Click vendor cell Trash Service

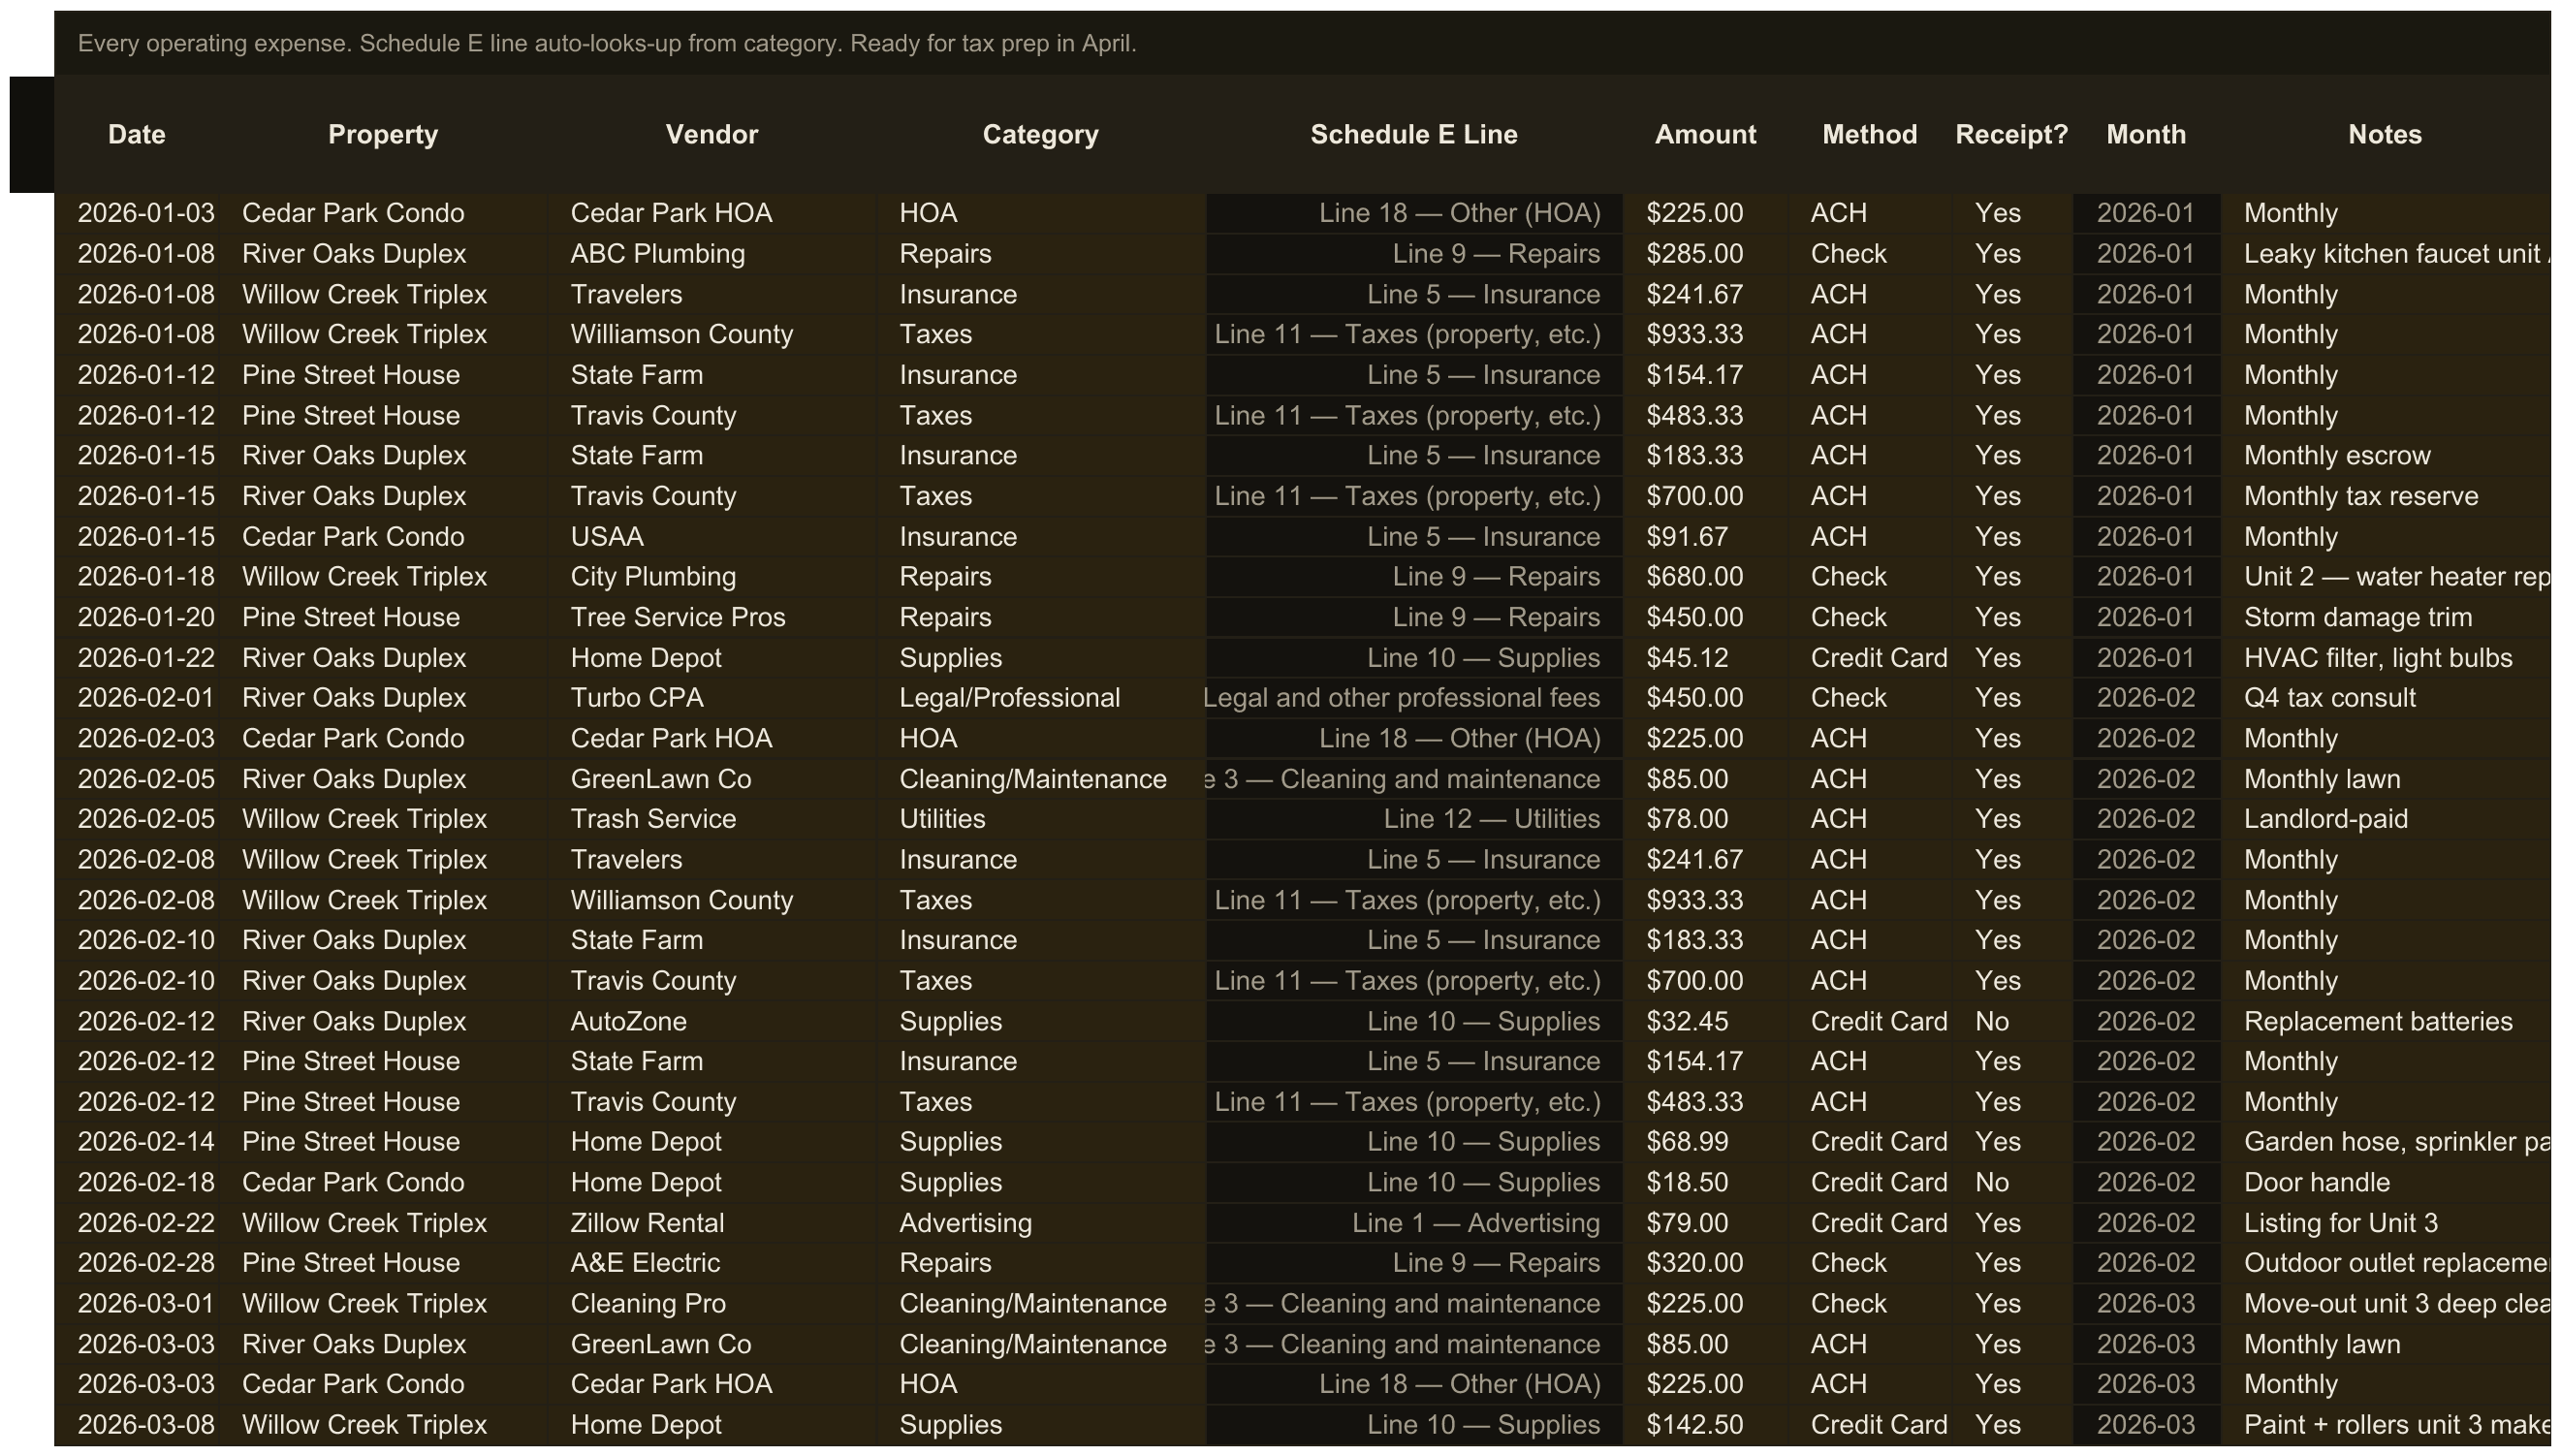point(712,819)
